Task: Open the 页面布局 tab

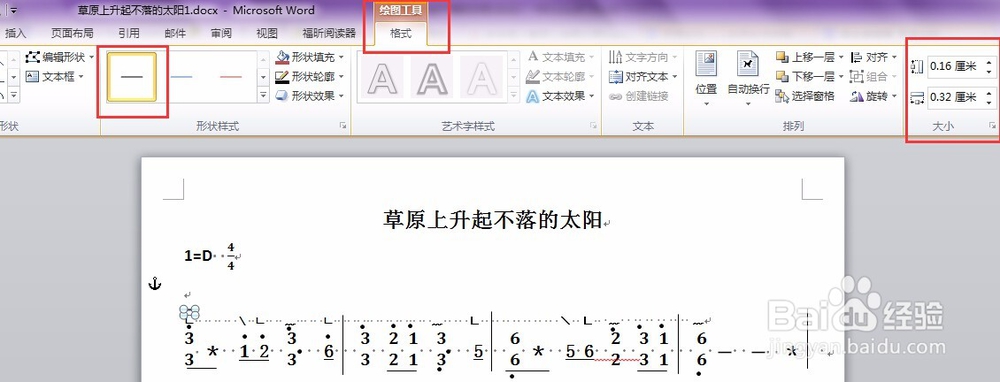Action: click(x=72, y=33)
